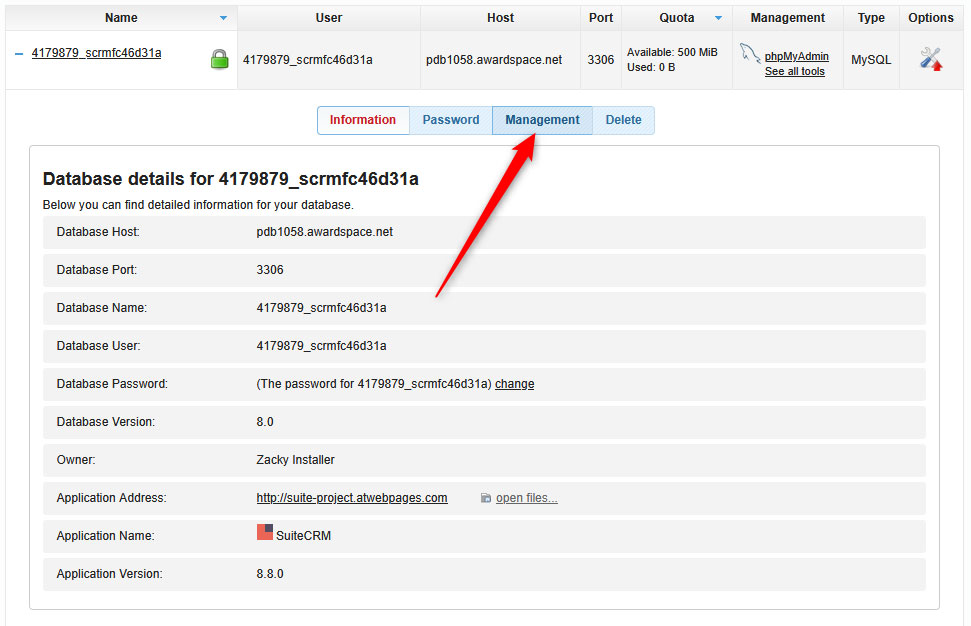Viewport: 971px width, 626px height.
Task: Click the green padlock icon
Action: [220, 59]
